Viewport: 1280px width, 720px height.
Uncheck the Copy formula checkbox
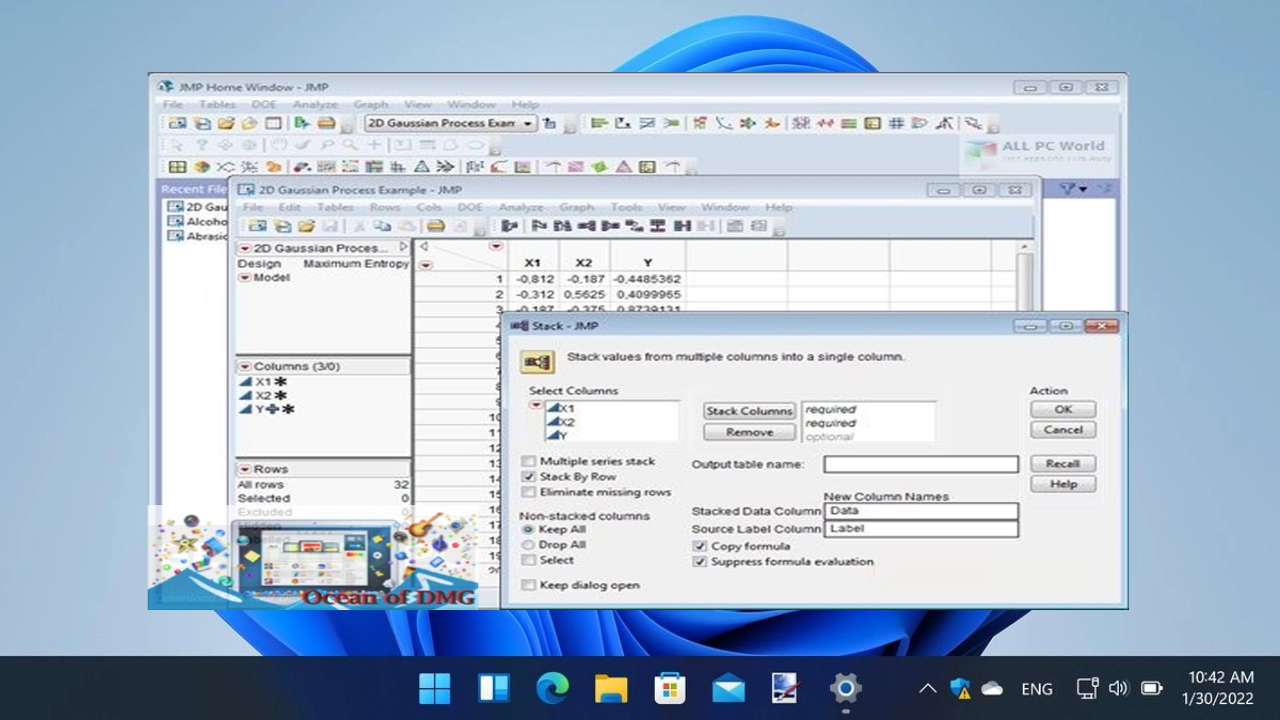tap(700, 546)
